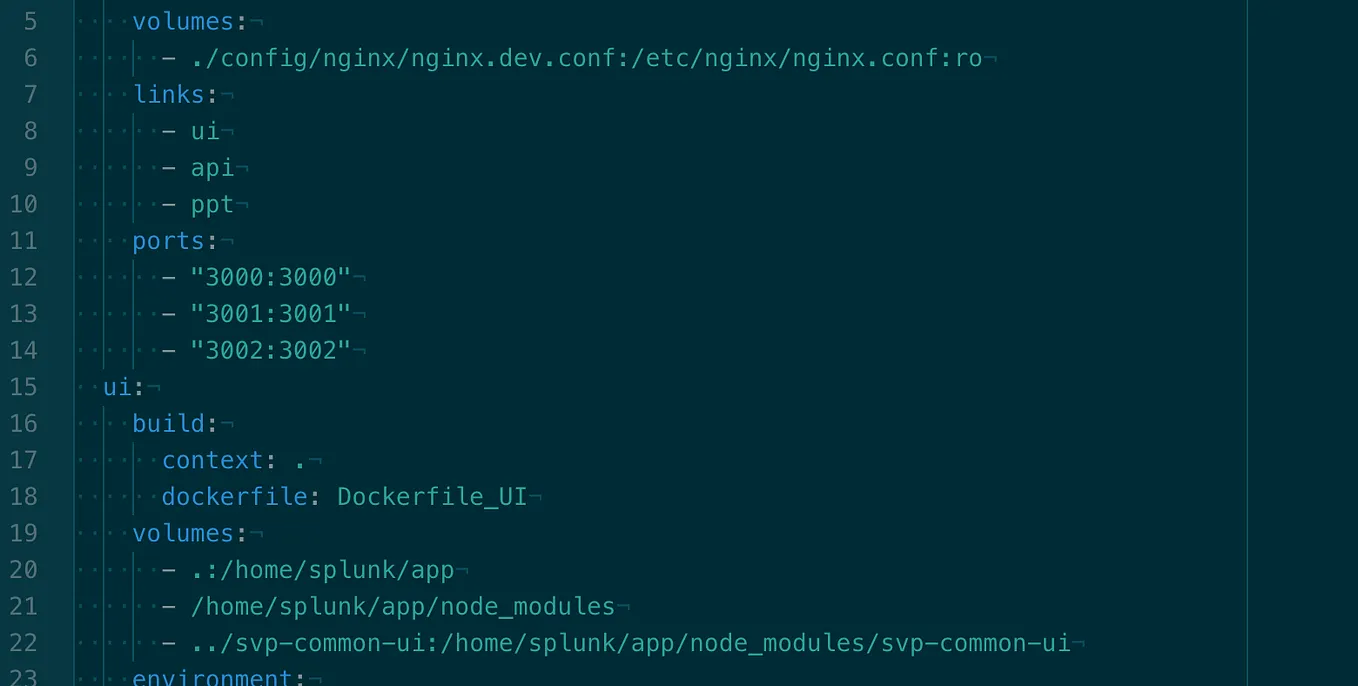This screenshot has height=686, width=1358.
Task: Place cursor on the nginx.dev.conf volume path
Action: click(x=586, y=58)
